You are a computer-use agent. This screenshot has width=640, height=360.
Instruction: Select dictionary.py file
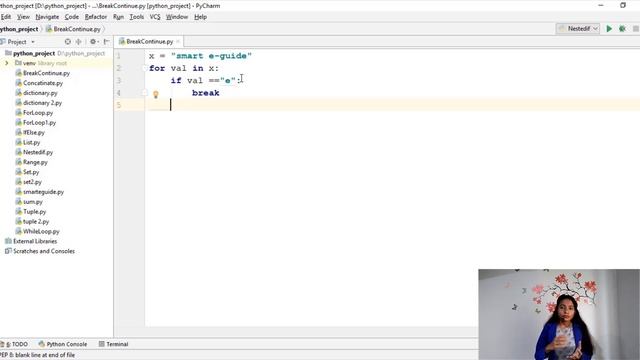(x=40, y=93)
